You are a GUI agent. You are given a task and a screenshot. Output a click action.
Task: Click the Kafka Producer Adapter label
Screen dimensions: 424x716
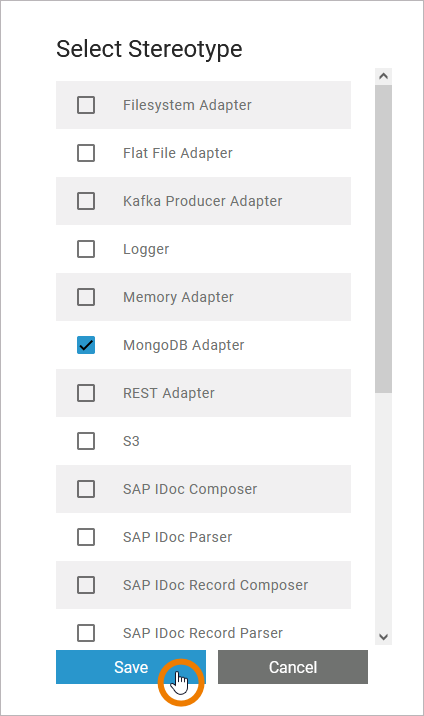point(203,201)
